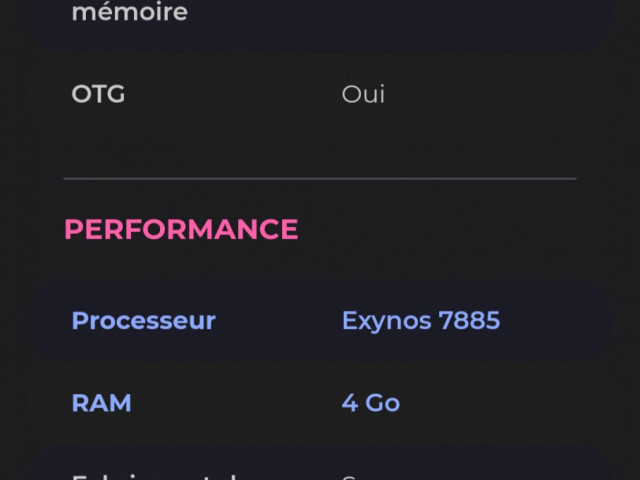The width and height of the screenshot is (640, 480).
Task: Click the digit 4 in RAM value
Action: (x=350, y=403)
